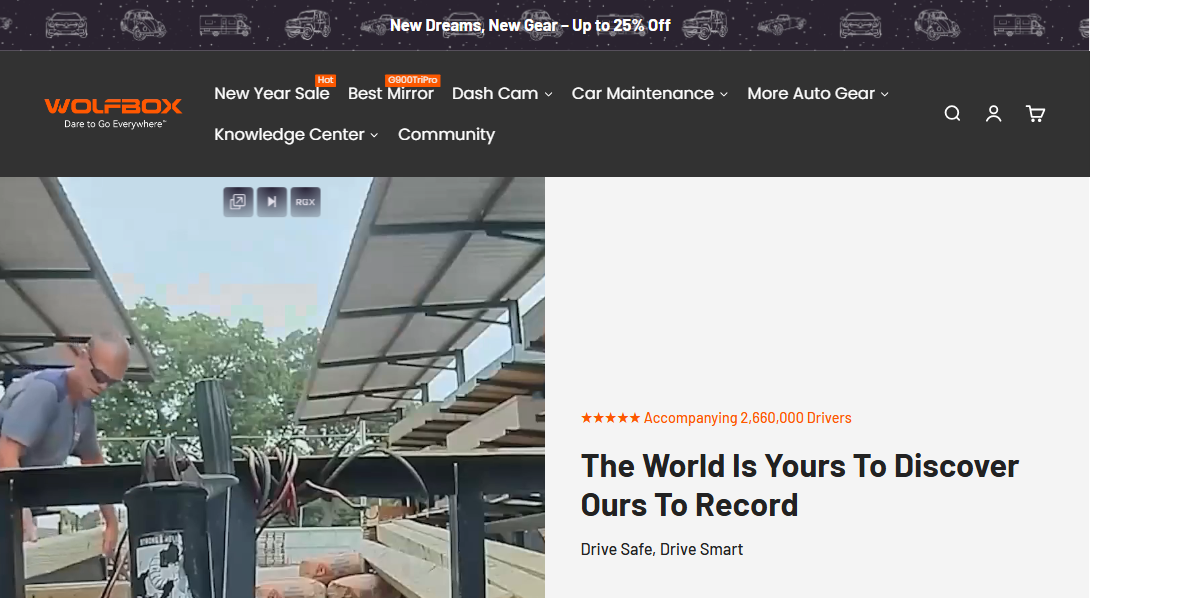Expand the Knowledge Center dropdown chevron
Image resolution: width=1197 pixels, height=598 pixels.
pyautogui.click(x=374, y=136)
